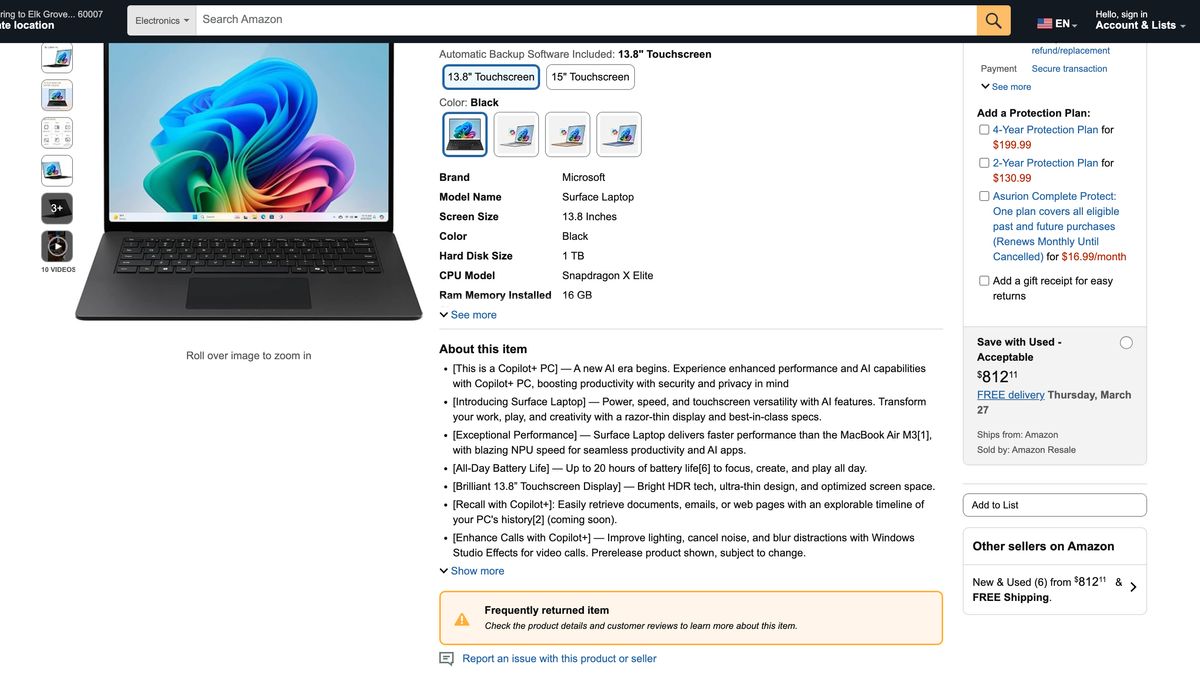Open the 3+ more images thumbnail

coord(57,208)
